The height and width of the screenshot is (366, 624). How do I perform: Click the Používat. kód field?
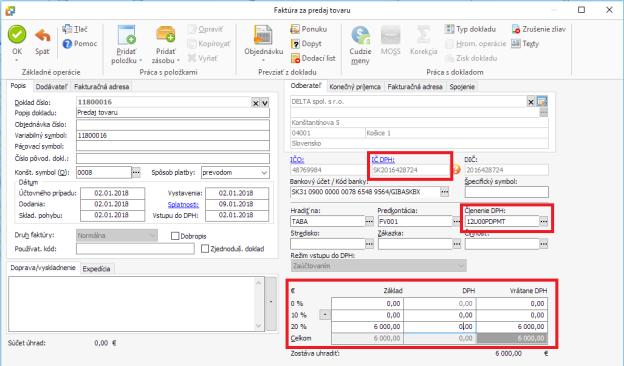(x=135, y=249)
